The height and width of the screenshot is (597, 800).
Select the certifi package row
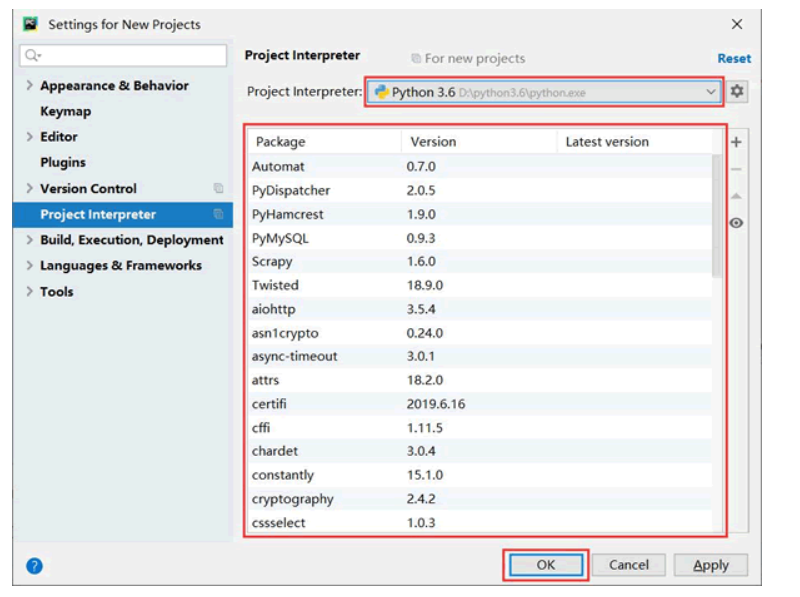(480, 404)
